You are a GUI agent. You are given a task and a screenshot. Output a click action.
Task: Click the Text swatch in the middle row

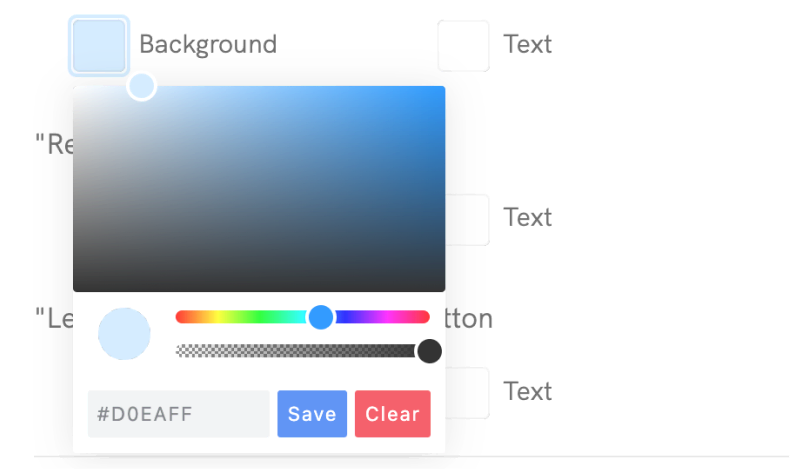point(467,219)
